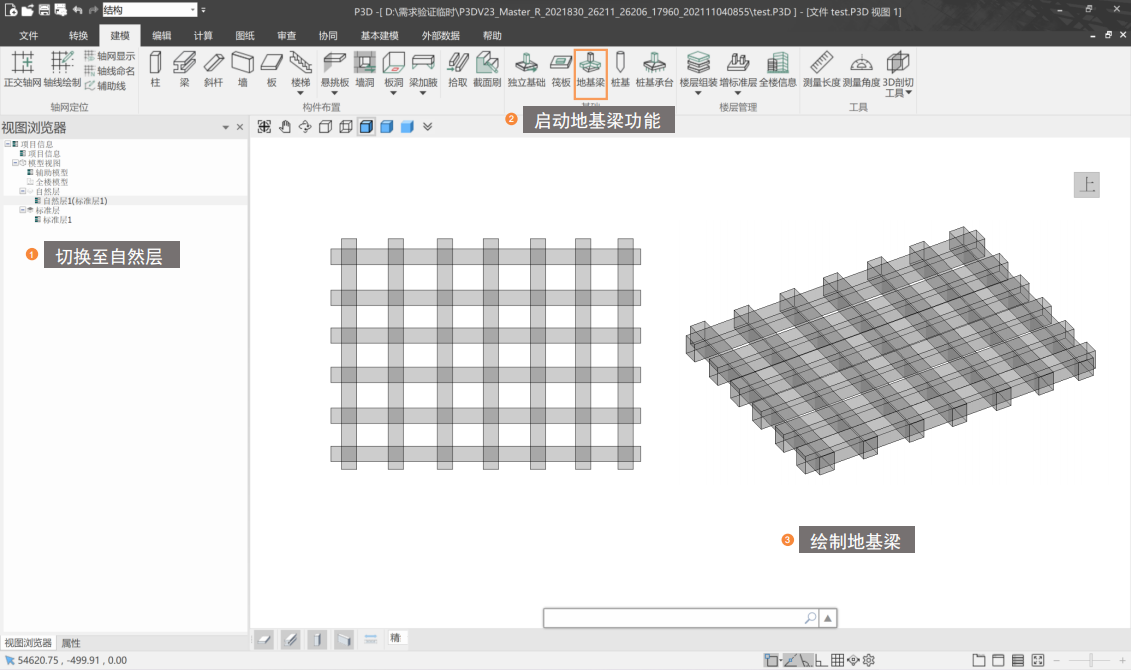The width and height of the screenshot is (1131, 670).
Task: Select the 地基梁 foundation beam tool
Action: pos(590,69)
